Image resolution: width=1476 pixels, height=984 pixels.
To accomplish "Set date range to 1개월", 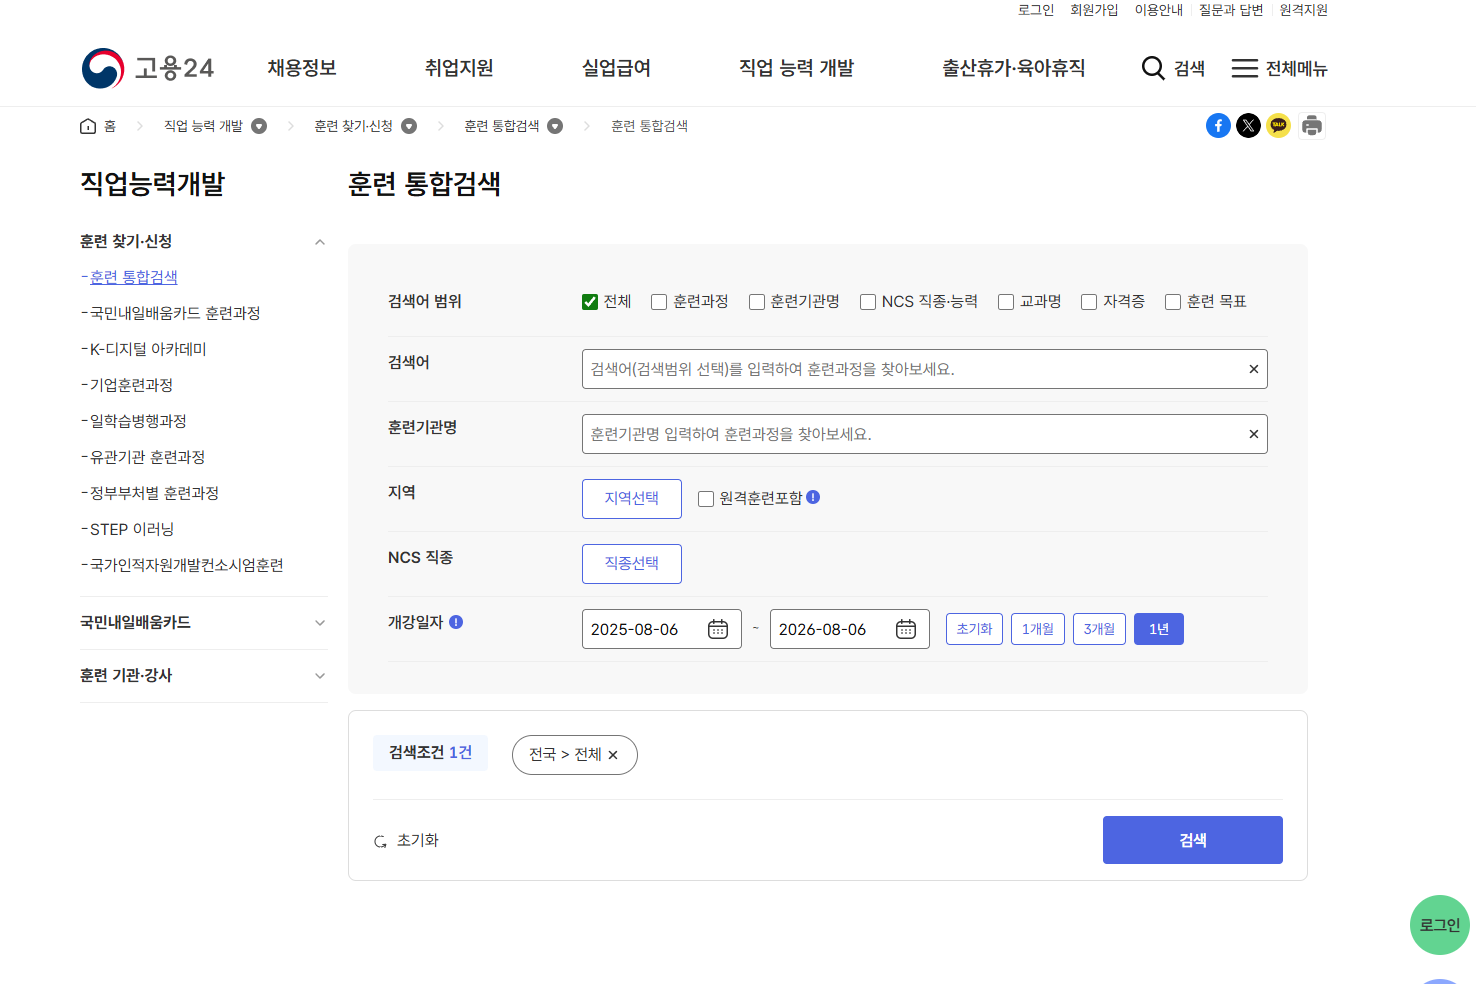I will tap(1038, 629).
